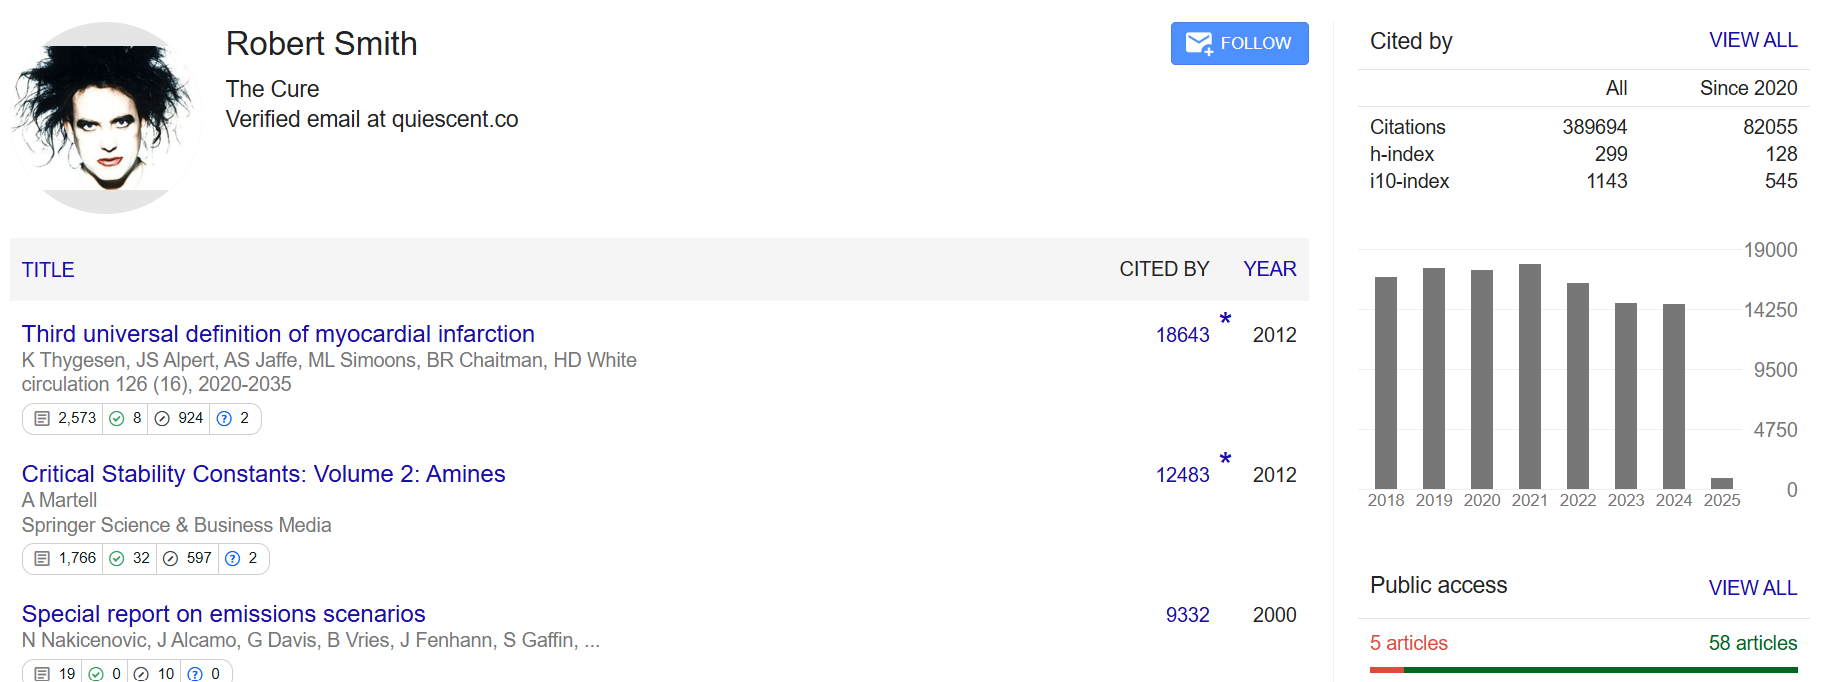Click citing publications document icon under Critical Stability Constants
Screen dimensions: 1828x682
[x=42, y=559]
